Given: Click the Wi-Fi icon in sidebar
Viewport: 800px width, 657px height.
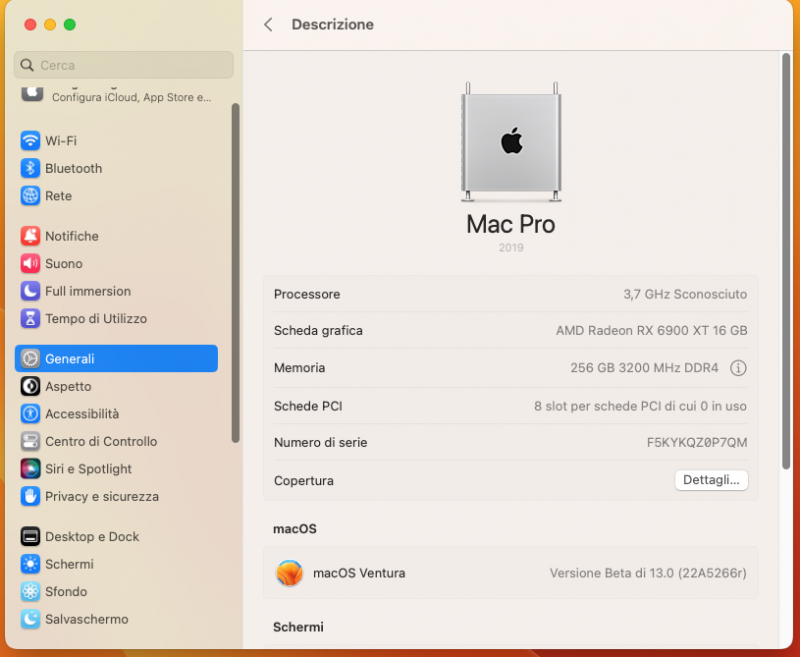Looking at the screenshot, I should pyautogui.click(x=31, y=141).
